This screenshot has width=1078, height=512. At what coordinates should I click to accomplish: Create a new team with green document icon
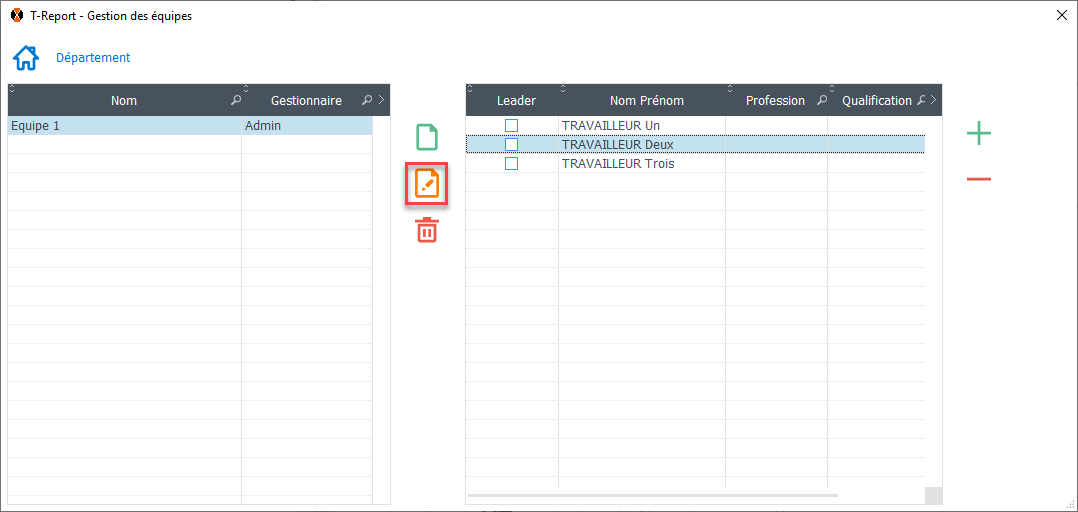click(427, 137)
